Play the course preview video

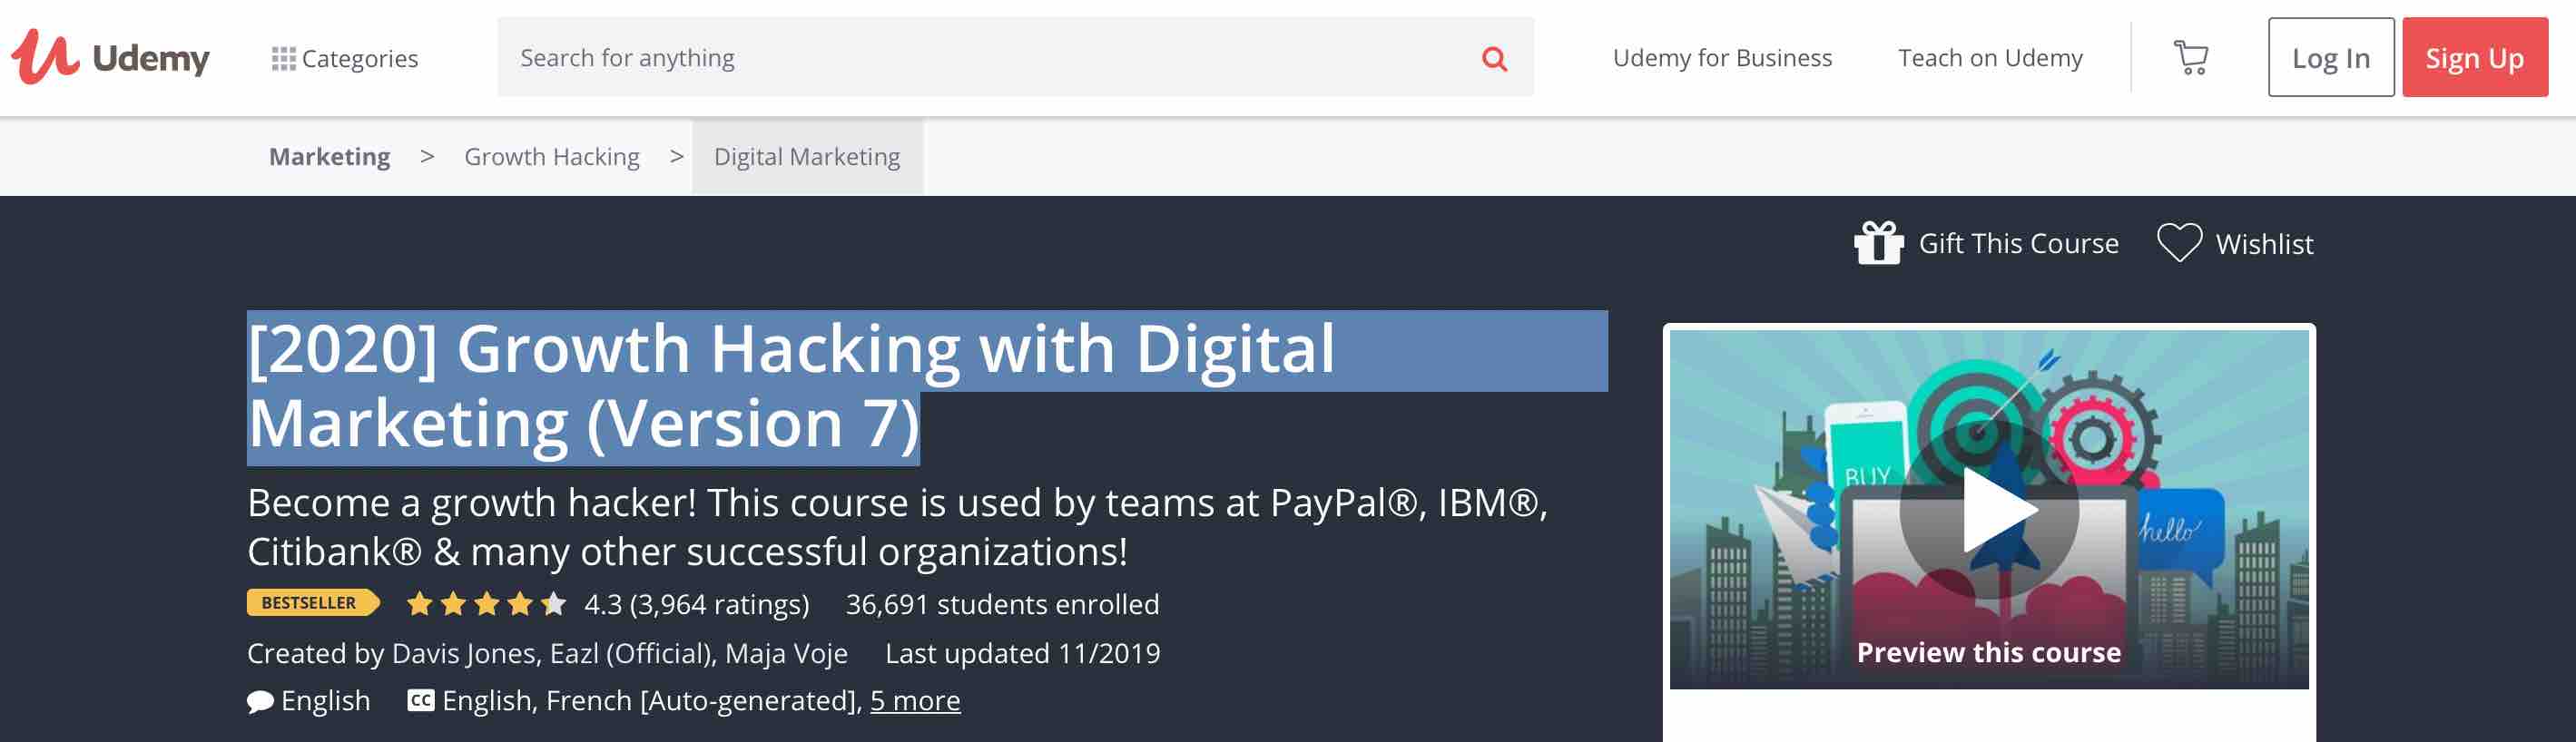click(1988, 509)
